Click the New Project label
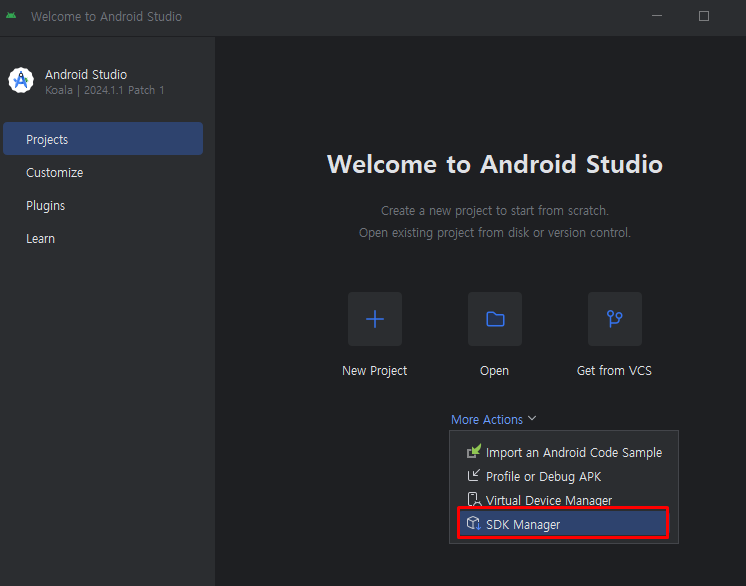 point(374,371)
